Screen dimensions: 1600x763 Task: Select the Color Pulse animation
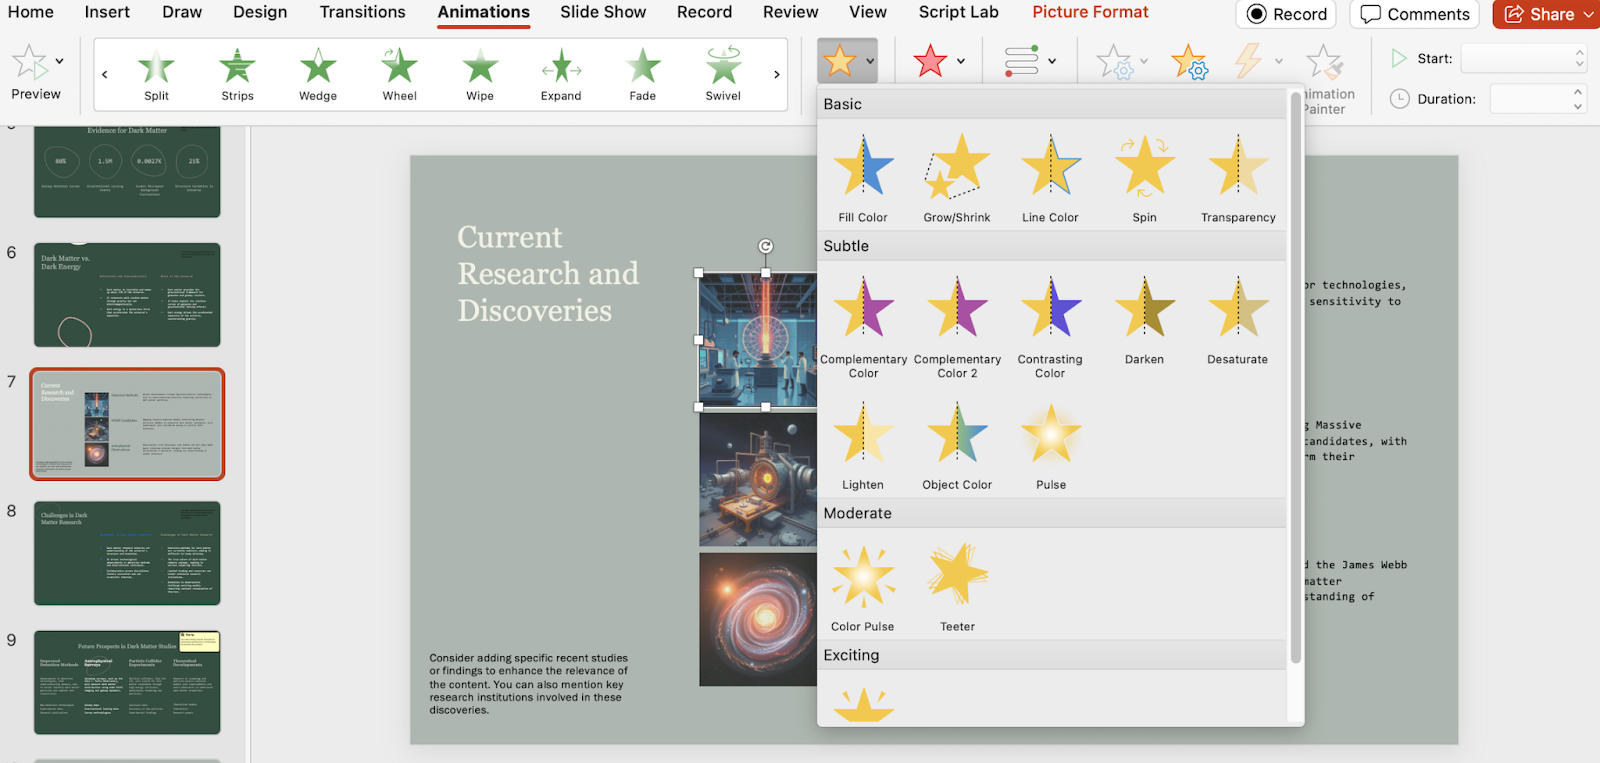click(863, 587)
